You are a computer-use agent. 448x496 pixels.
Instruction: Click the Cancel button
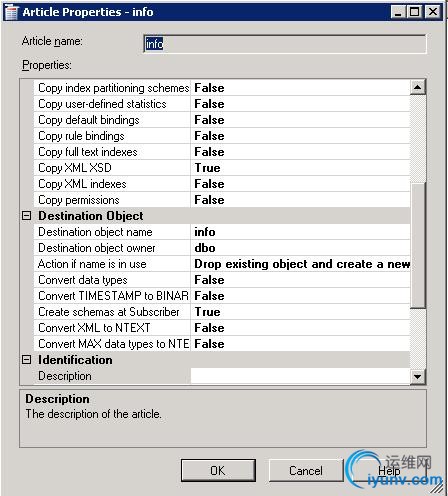306,470
